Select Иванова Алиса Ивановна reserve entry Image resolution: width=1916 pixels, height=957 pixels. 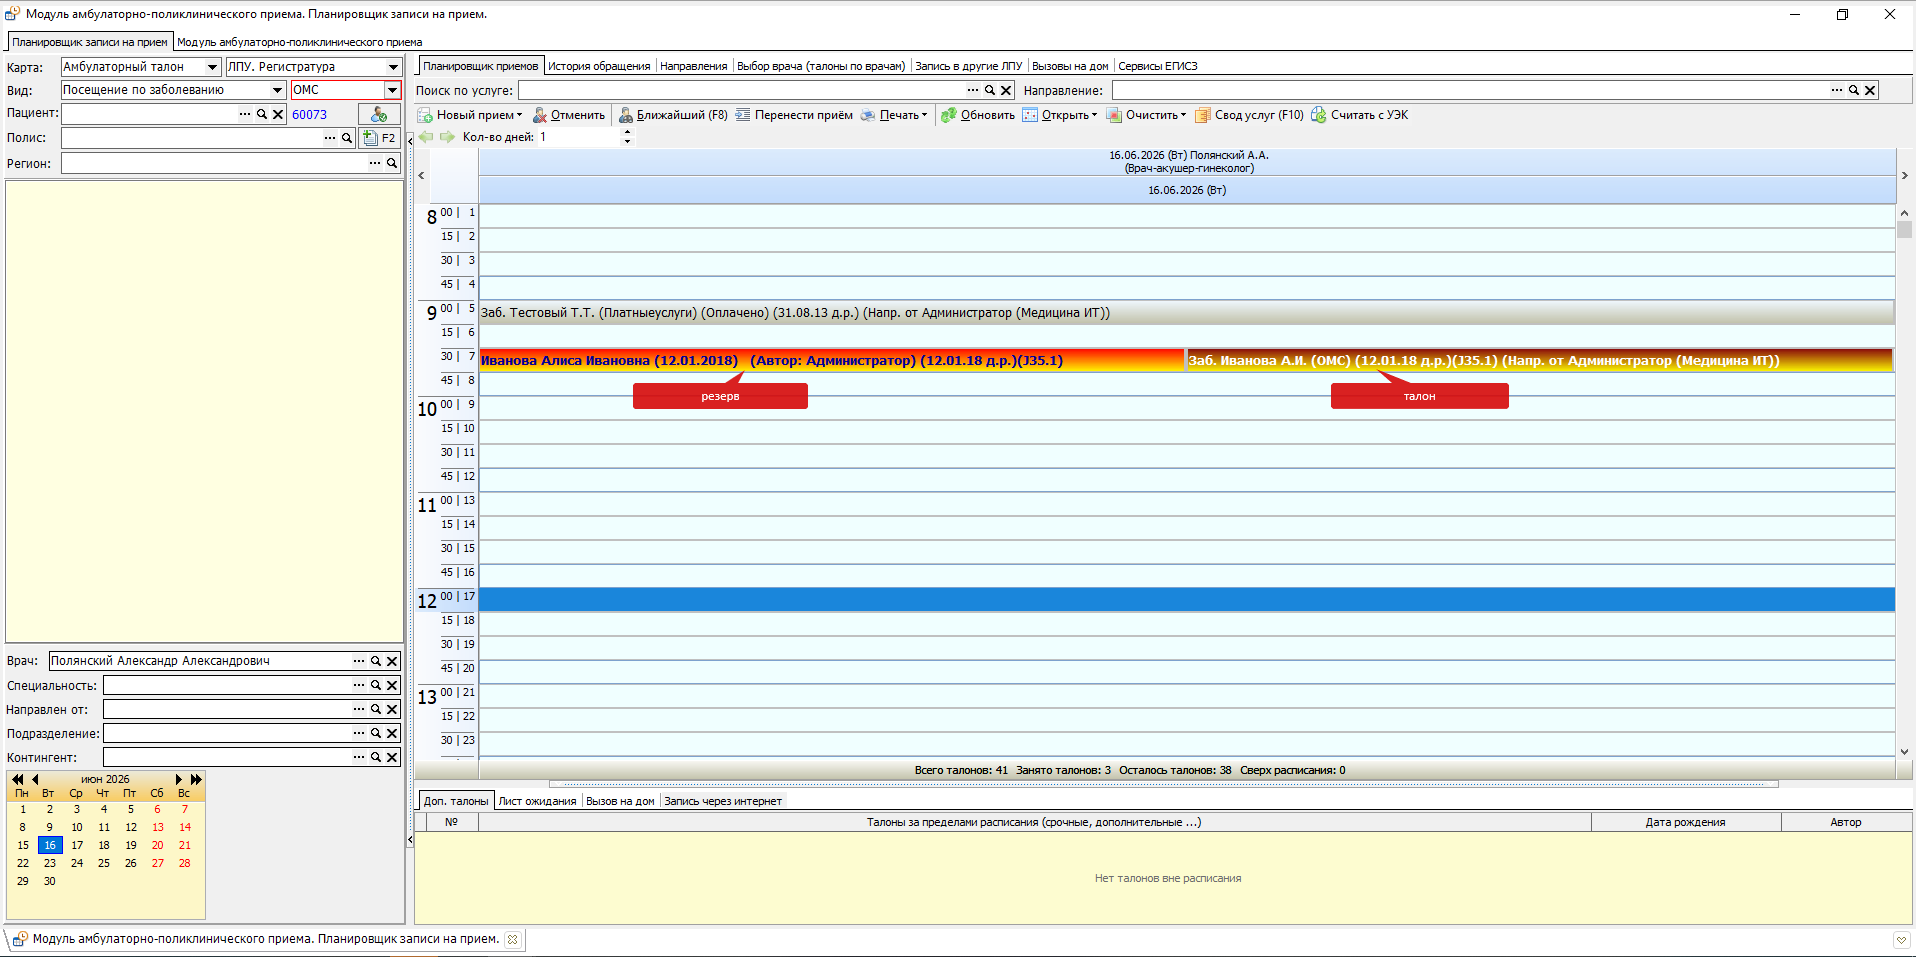tap(831, 360)
